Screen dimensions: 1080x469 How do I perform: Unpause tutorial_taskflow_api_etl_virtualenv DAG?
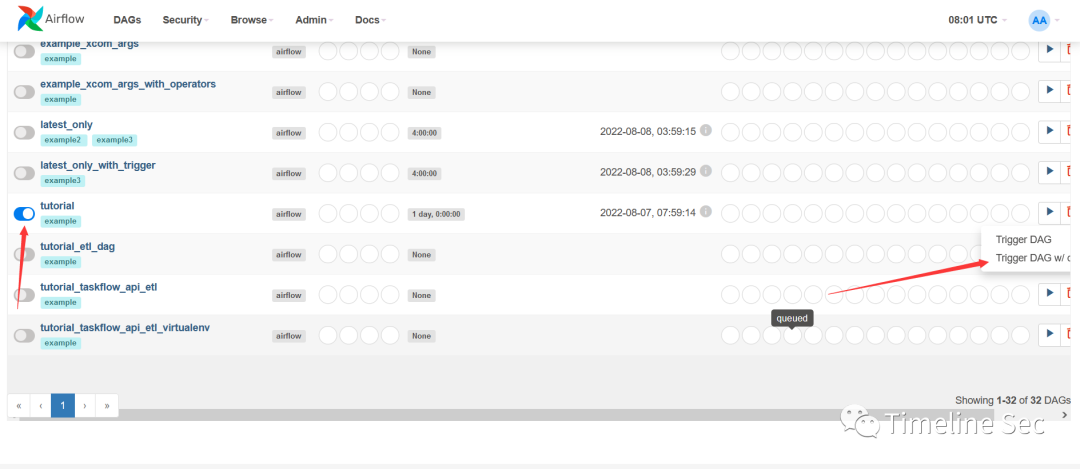(x=24, y=335)
